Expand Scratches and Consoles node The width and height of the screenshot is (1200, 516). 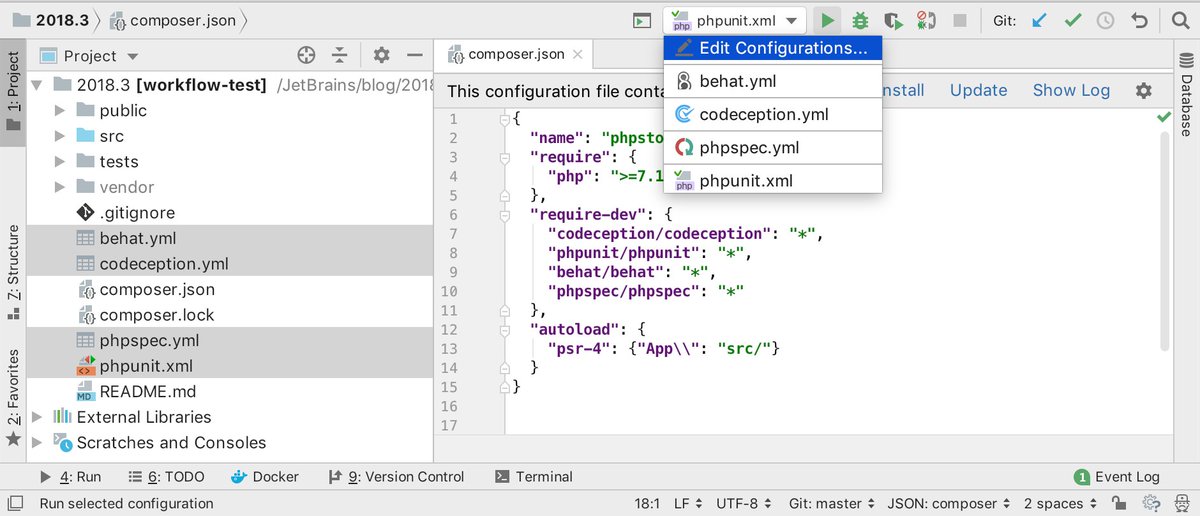(x=37, y=443)
